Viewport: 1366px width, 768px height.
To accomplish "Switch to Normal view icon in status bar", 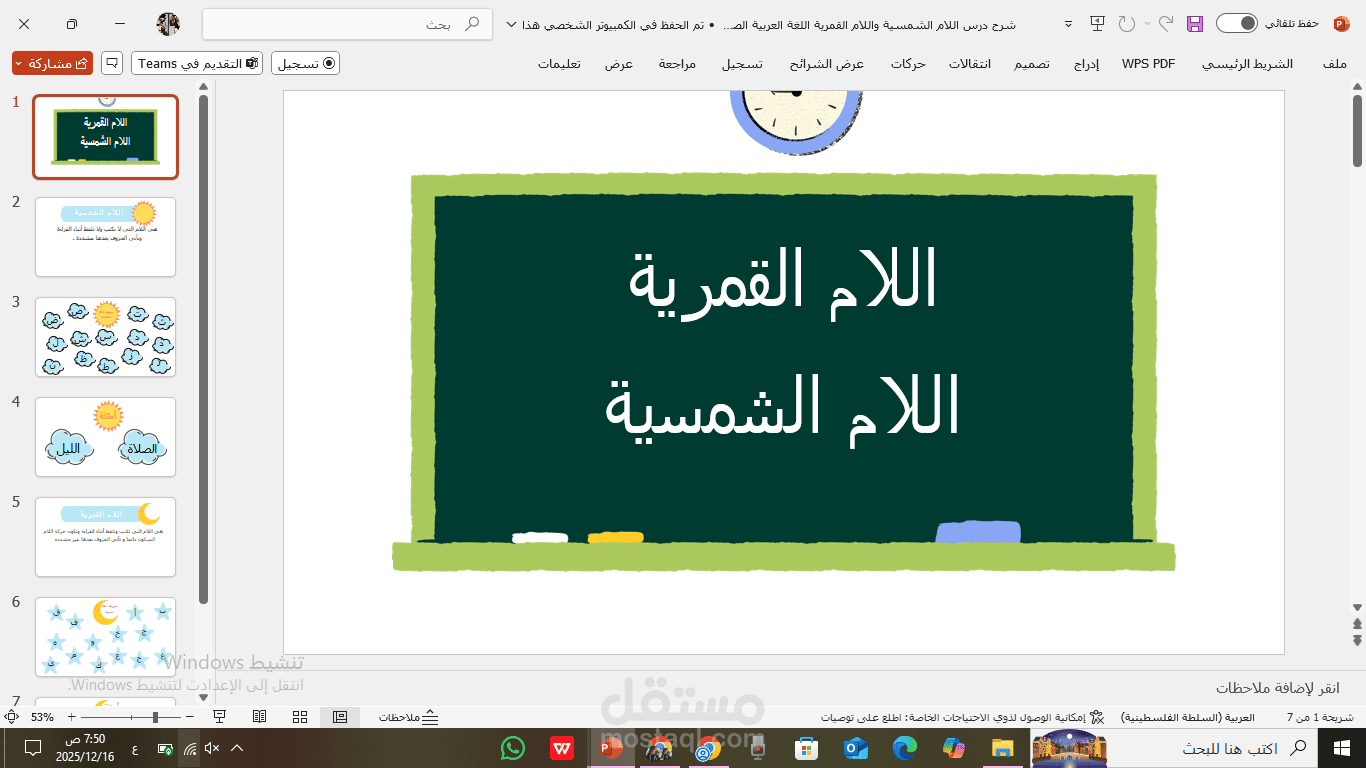I will click(340, 717).
